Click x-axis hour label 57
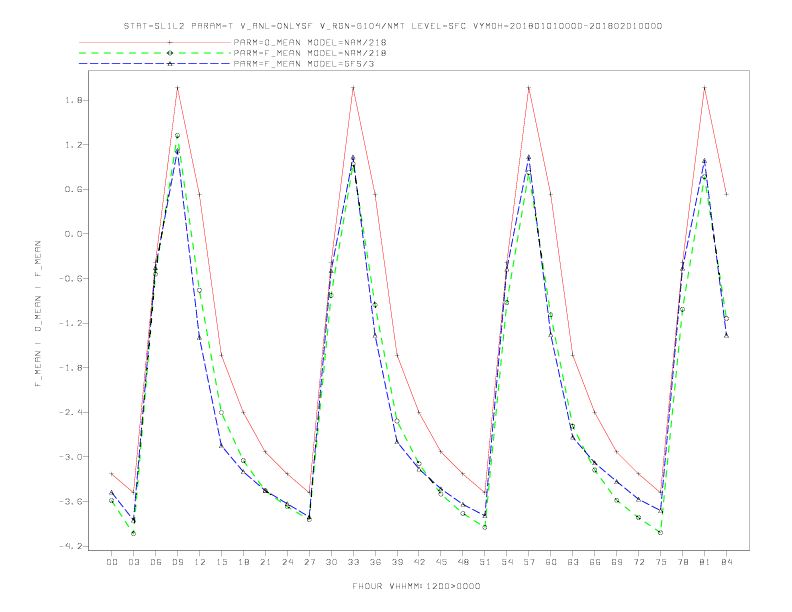The width and height of the screenshot is (792, 612). pos(529,562)
